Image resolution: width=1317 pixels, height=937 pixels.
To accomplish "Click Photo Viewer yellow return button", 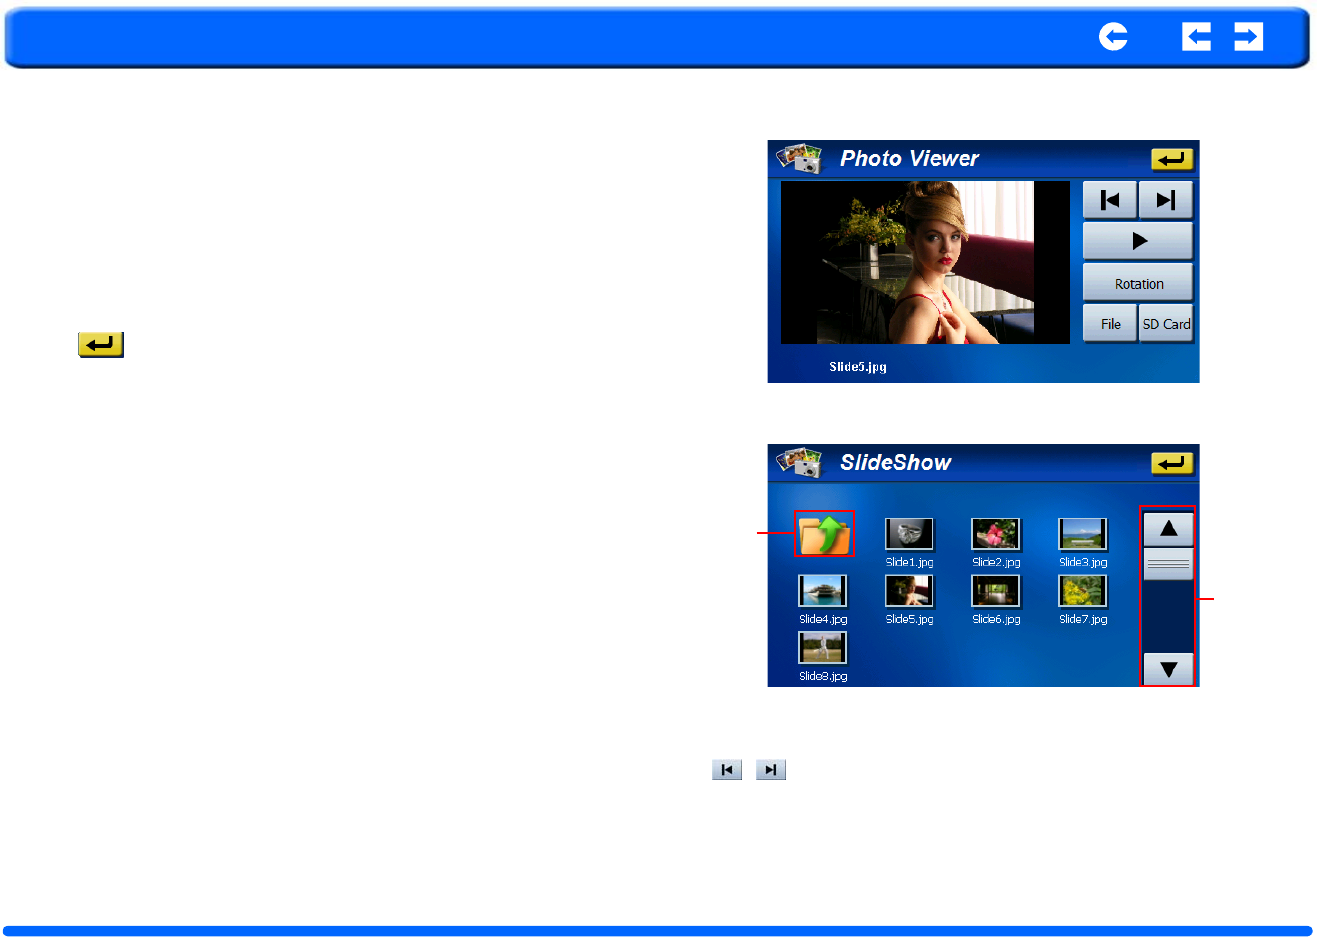I will 1172,159.
